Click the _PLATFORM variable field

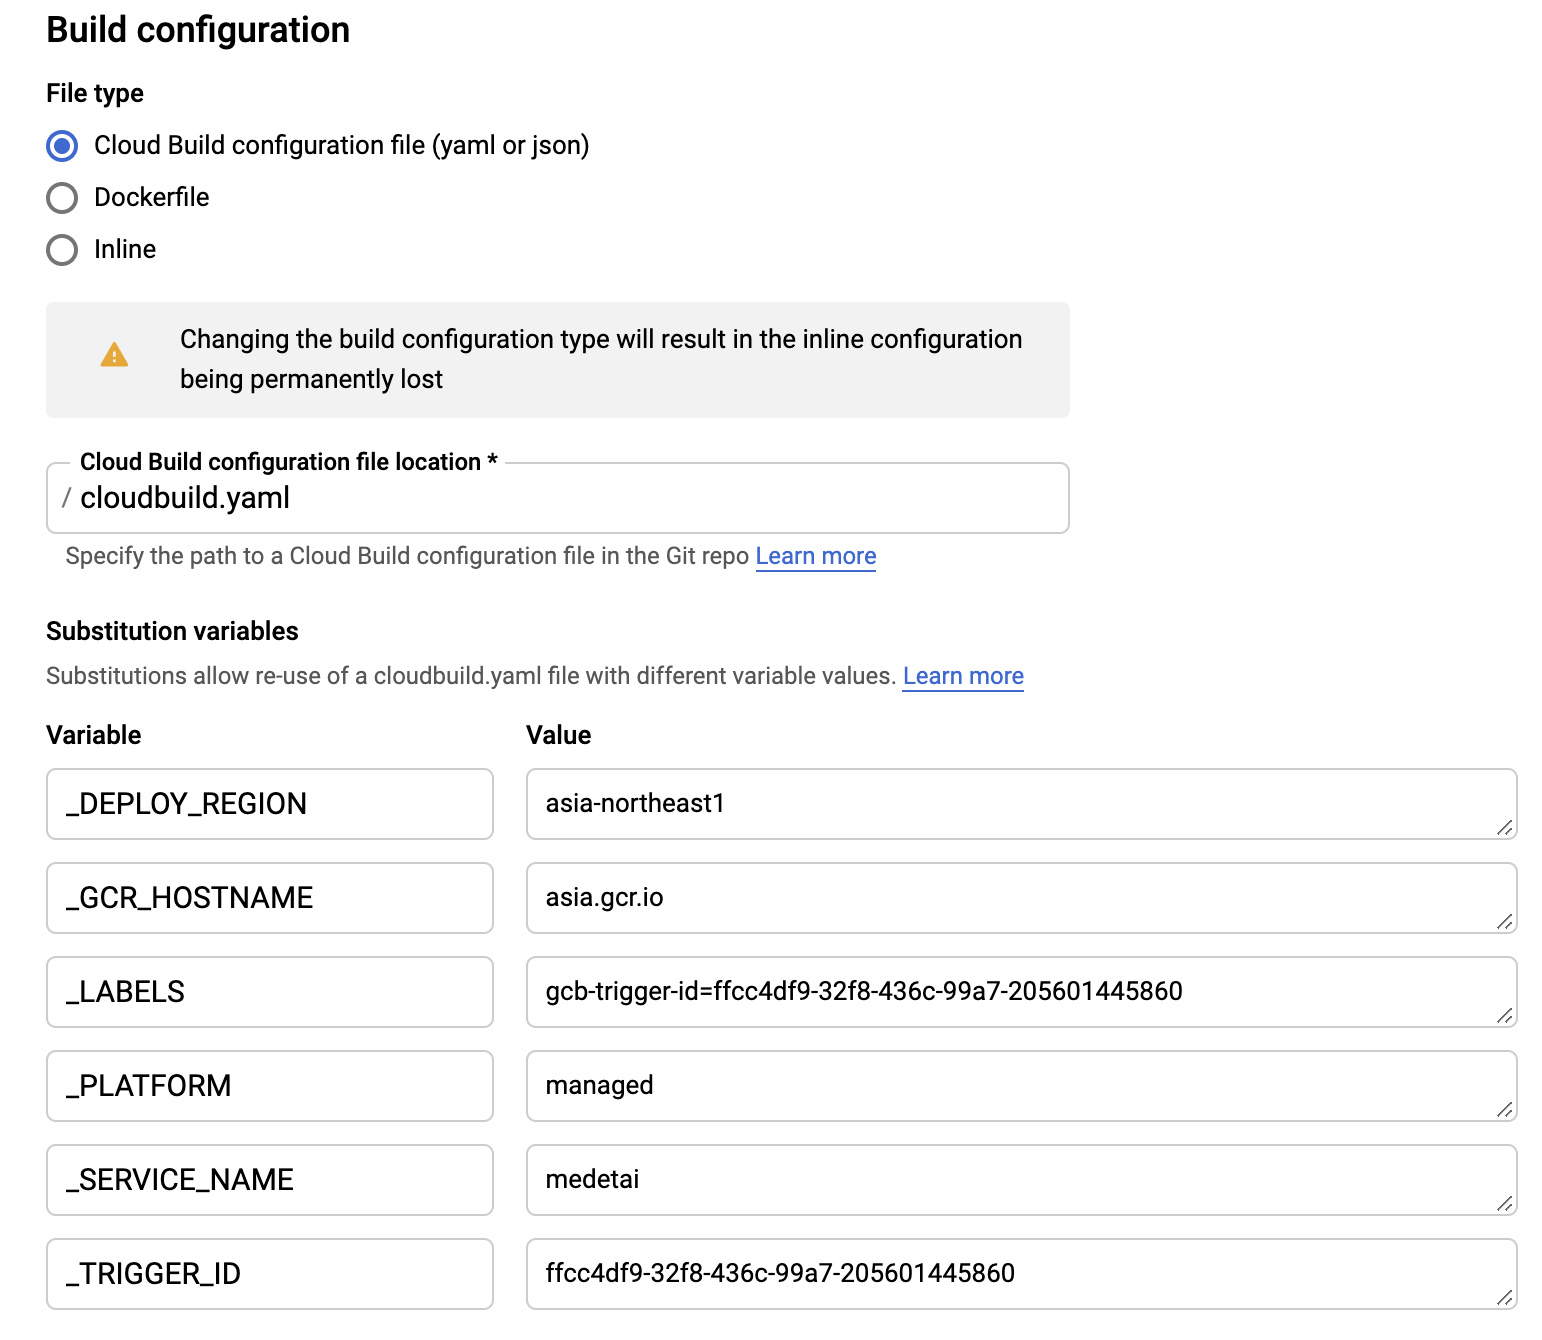pos(270,1086)
